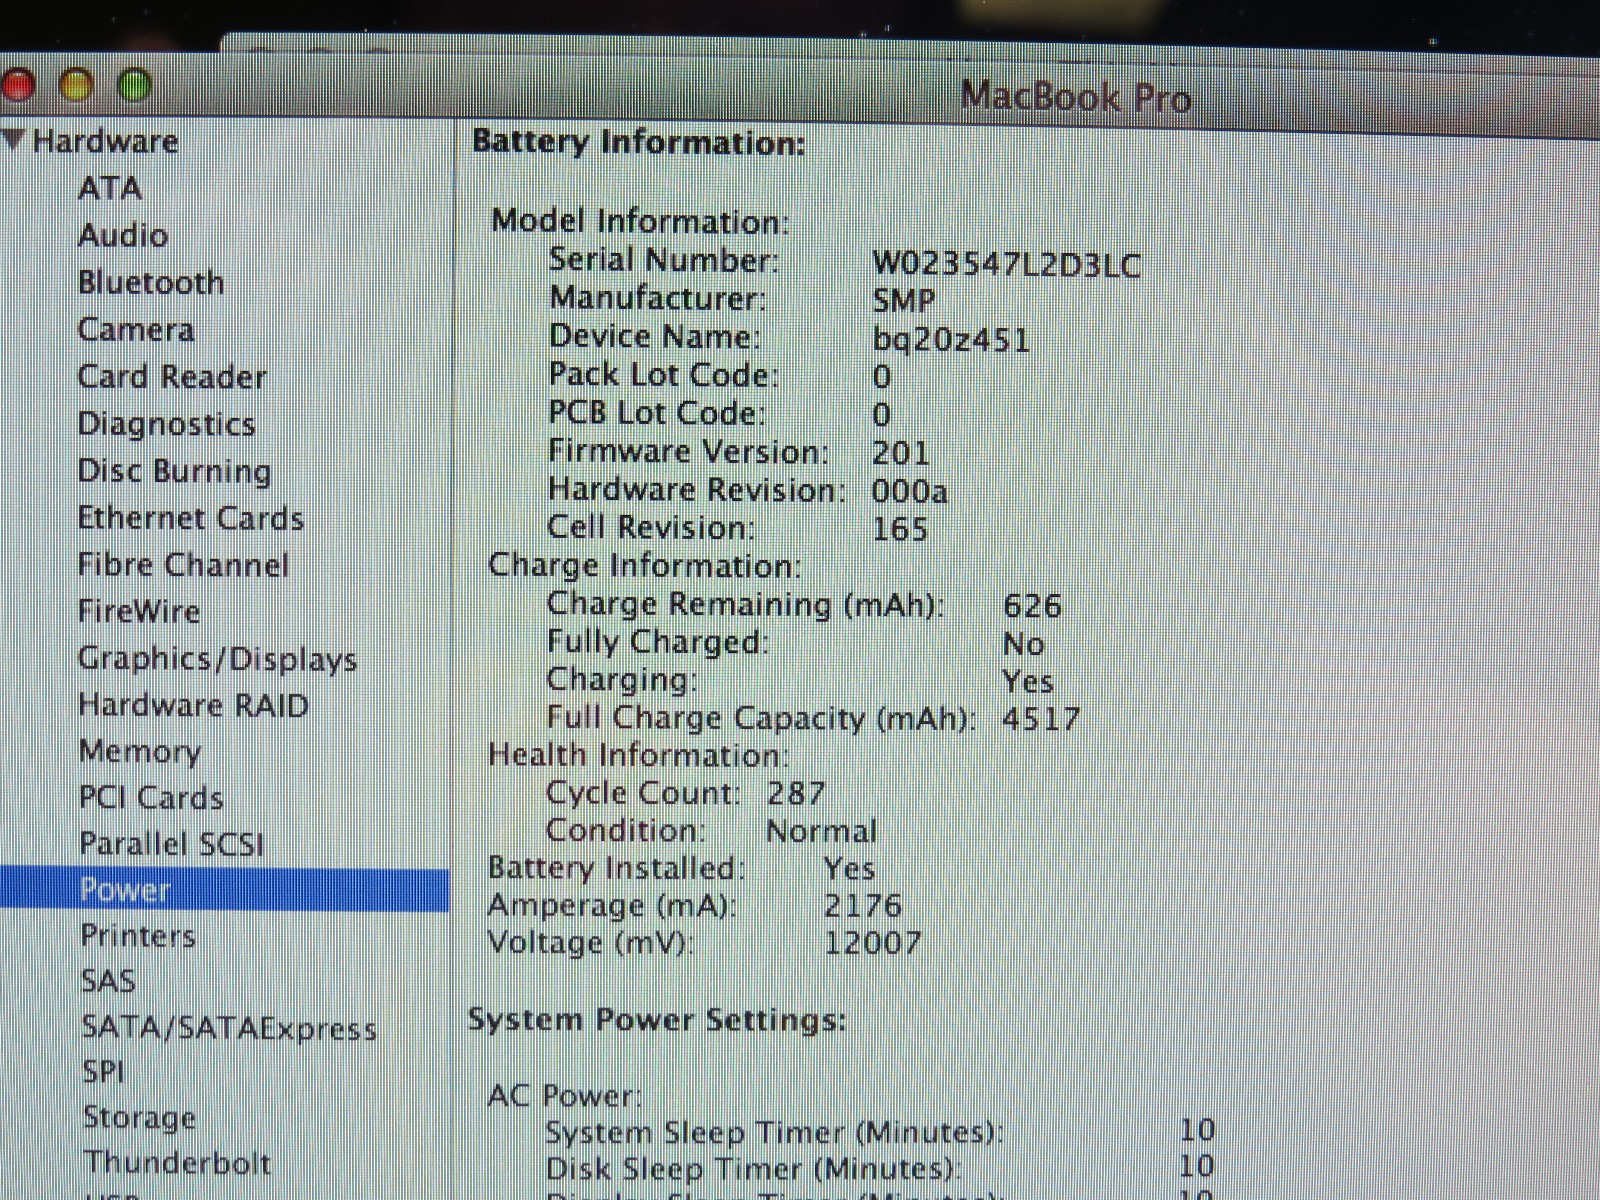
Task: Select the highlighted Power entry
Action: click(225, 890)
